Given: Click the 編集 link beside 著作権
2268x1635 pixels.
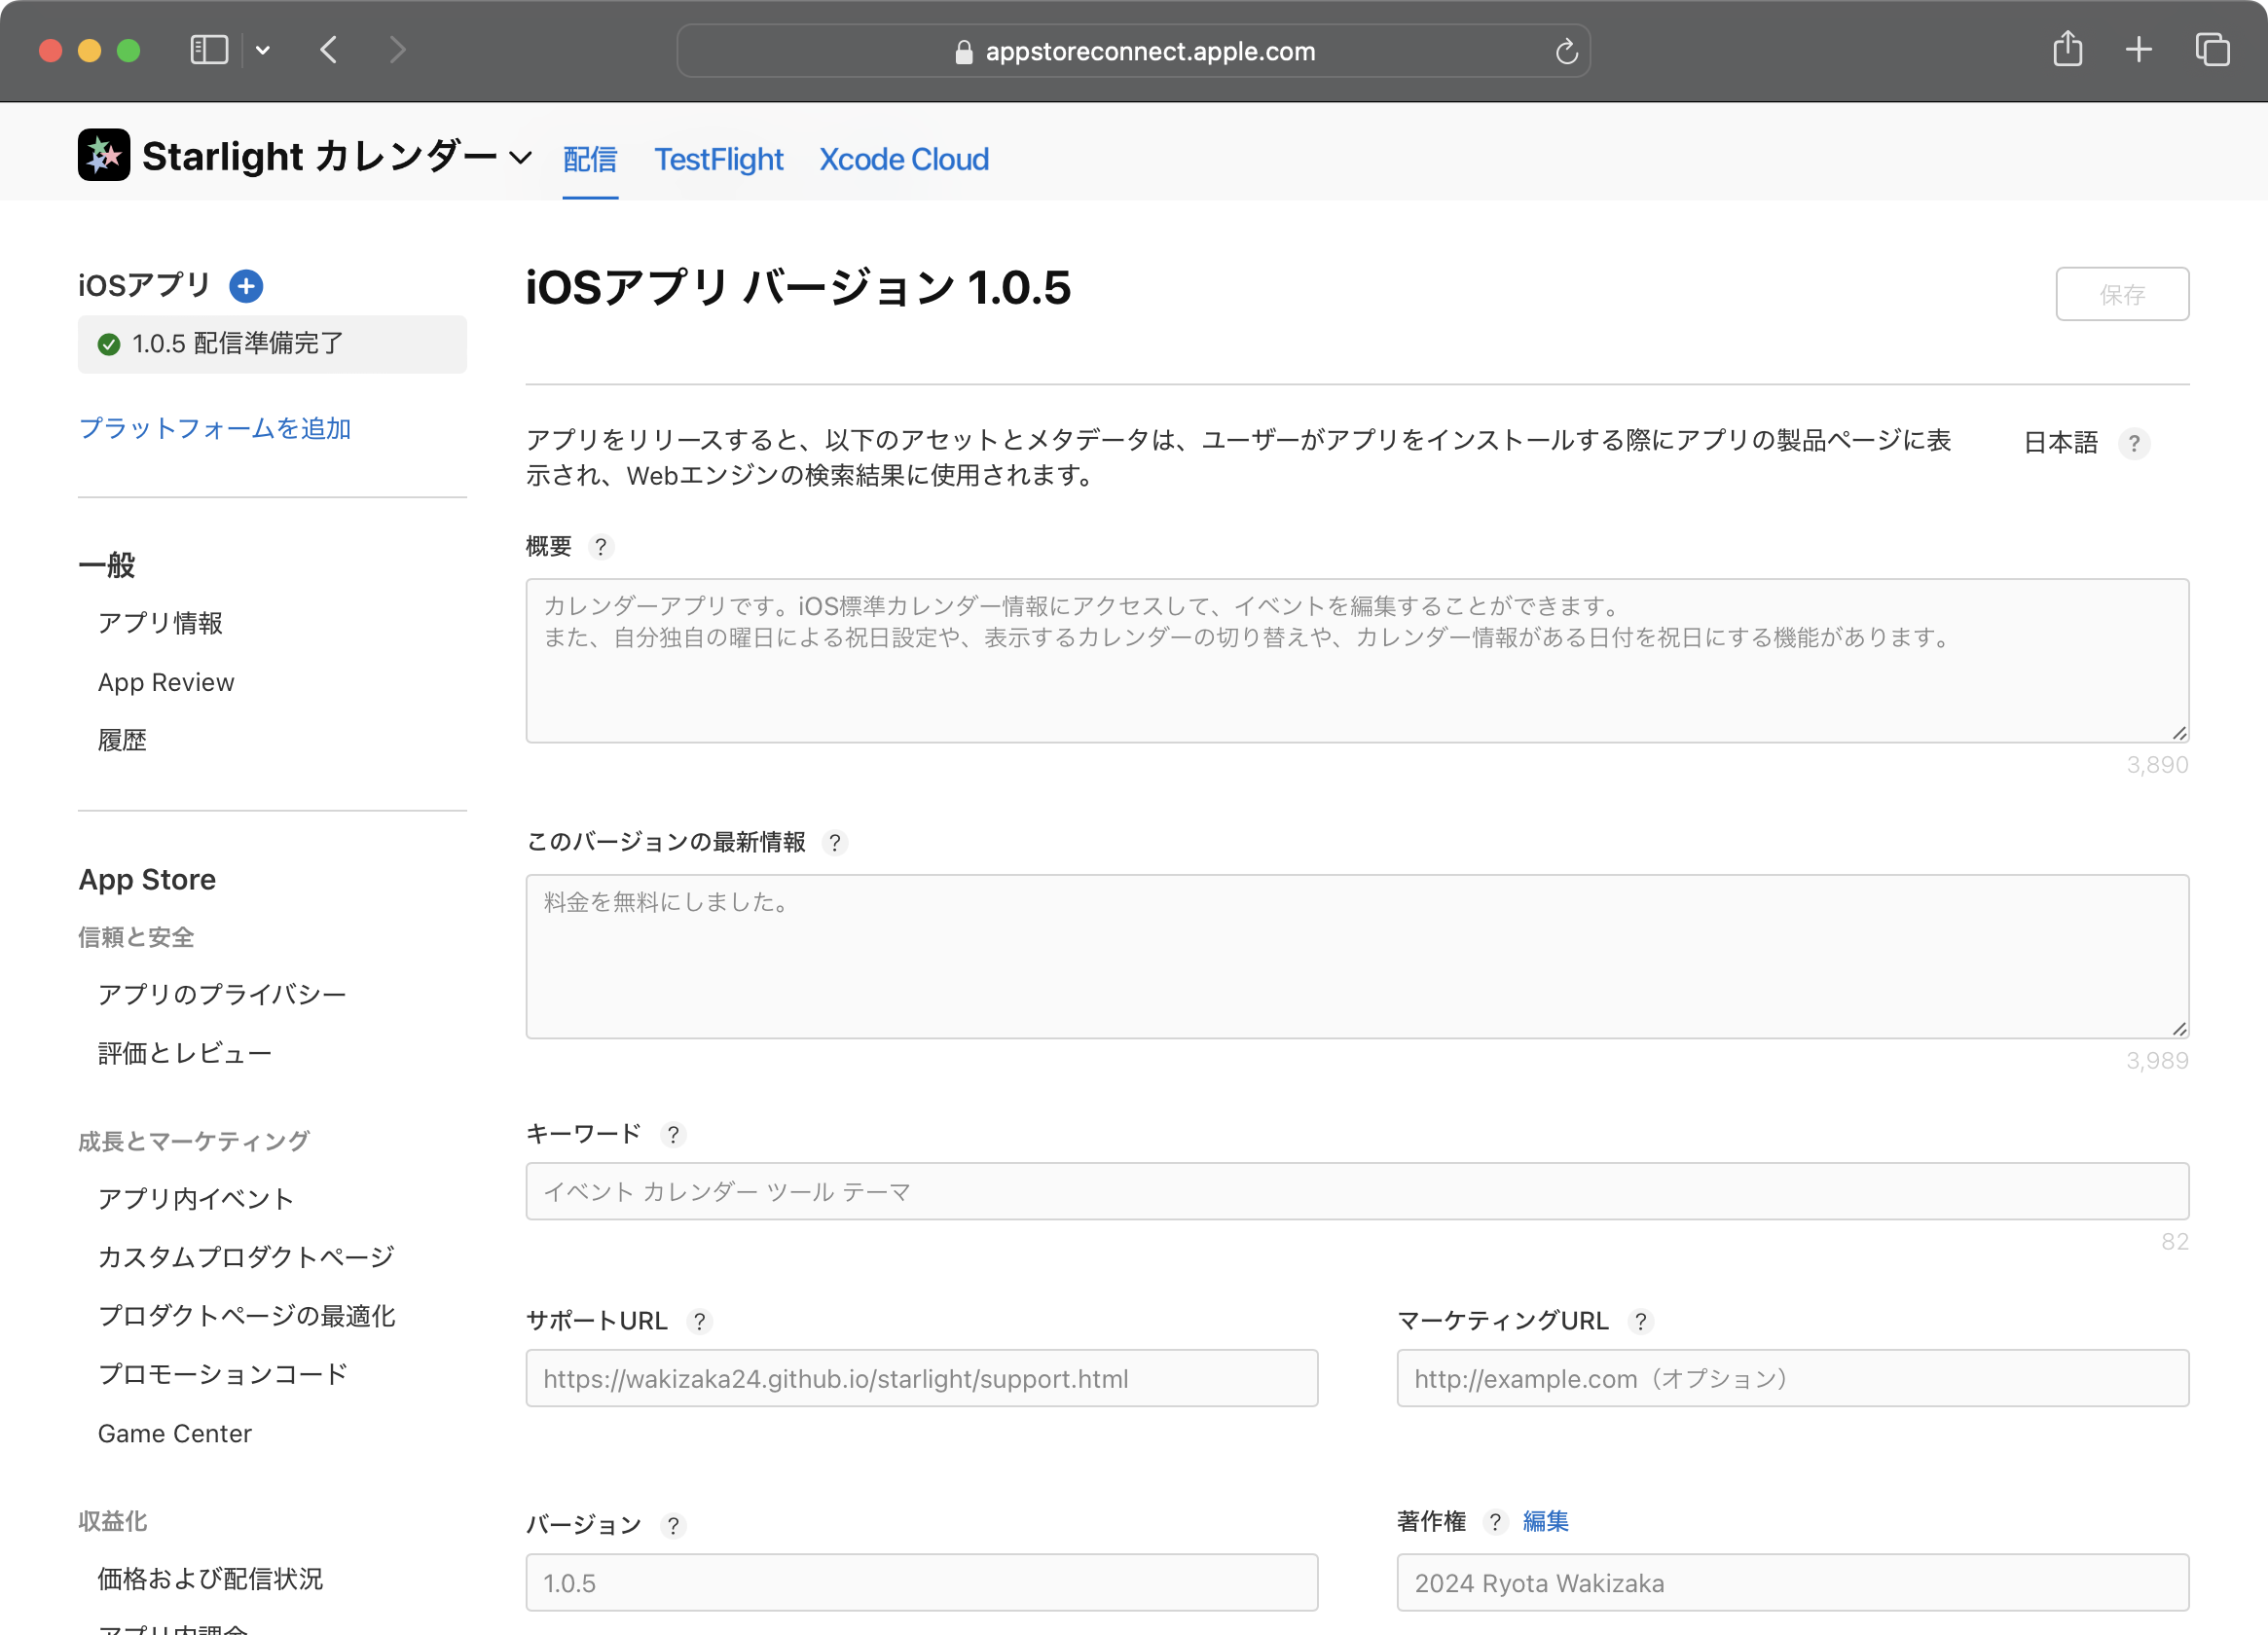Looking at the screenshot, I should pos(1545,1521).
